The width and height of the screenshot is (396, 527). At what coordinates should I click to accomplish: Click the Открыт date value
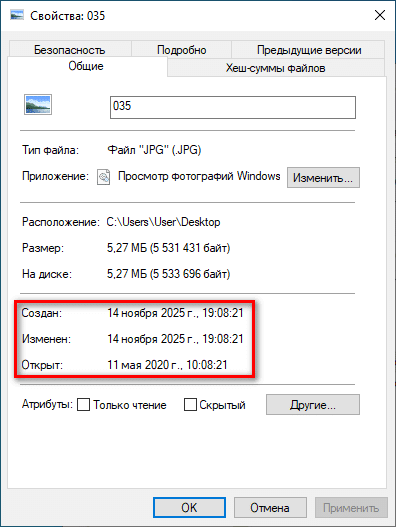coord(167,365)
